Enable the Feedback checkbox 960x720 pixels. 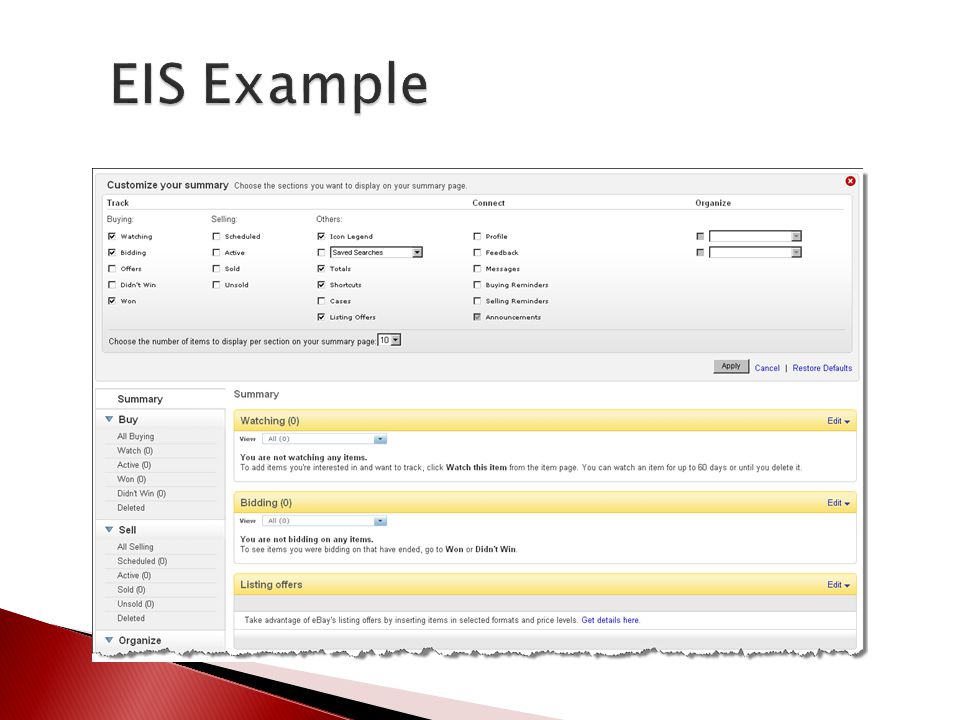coord(477,252)
